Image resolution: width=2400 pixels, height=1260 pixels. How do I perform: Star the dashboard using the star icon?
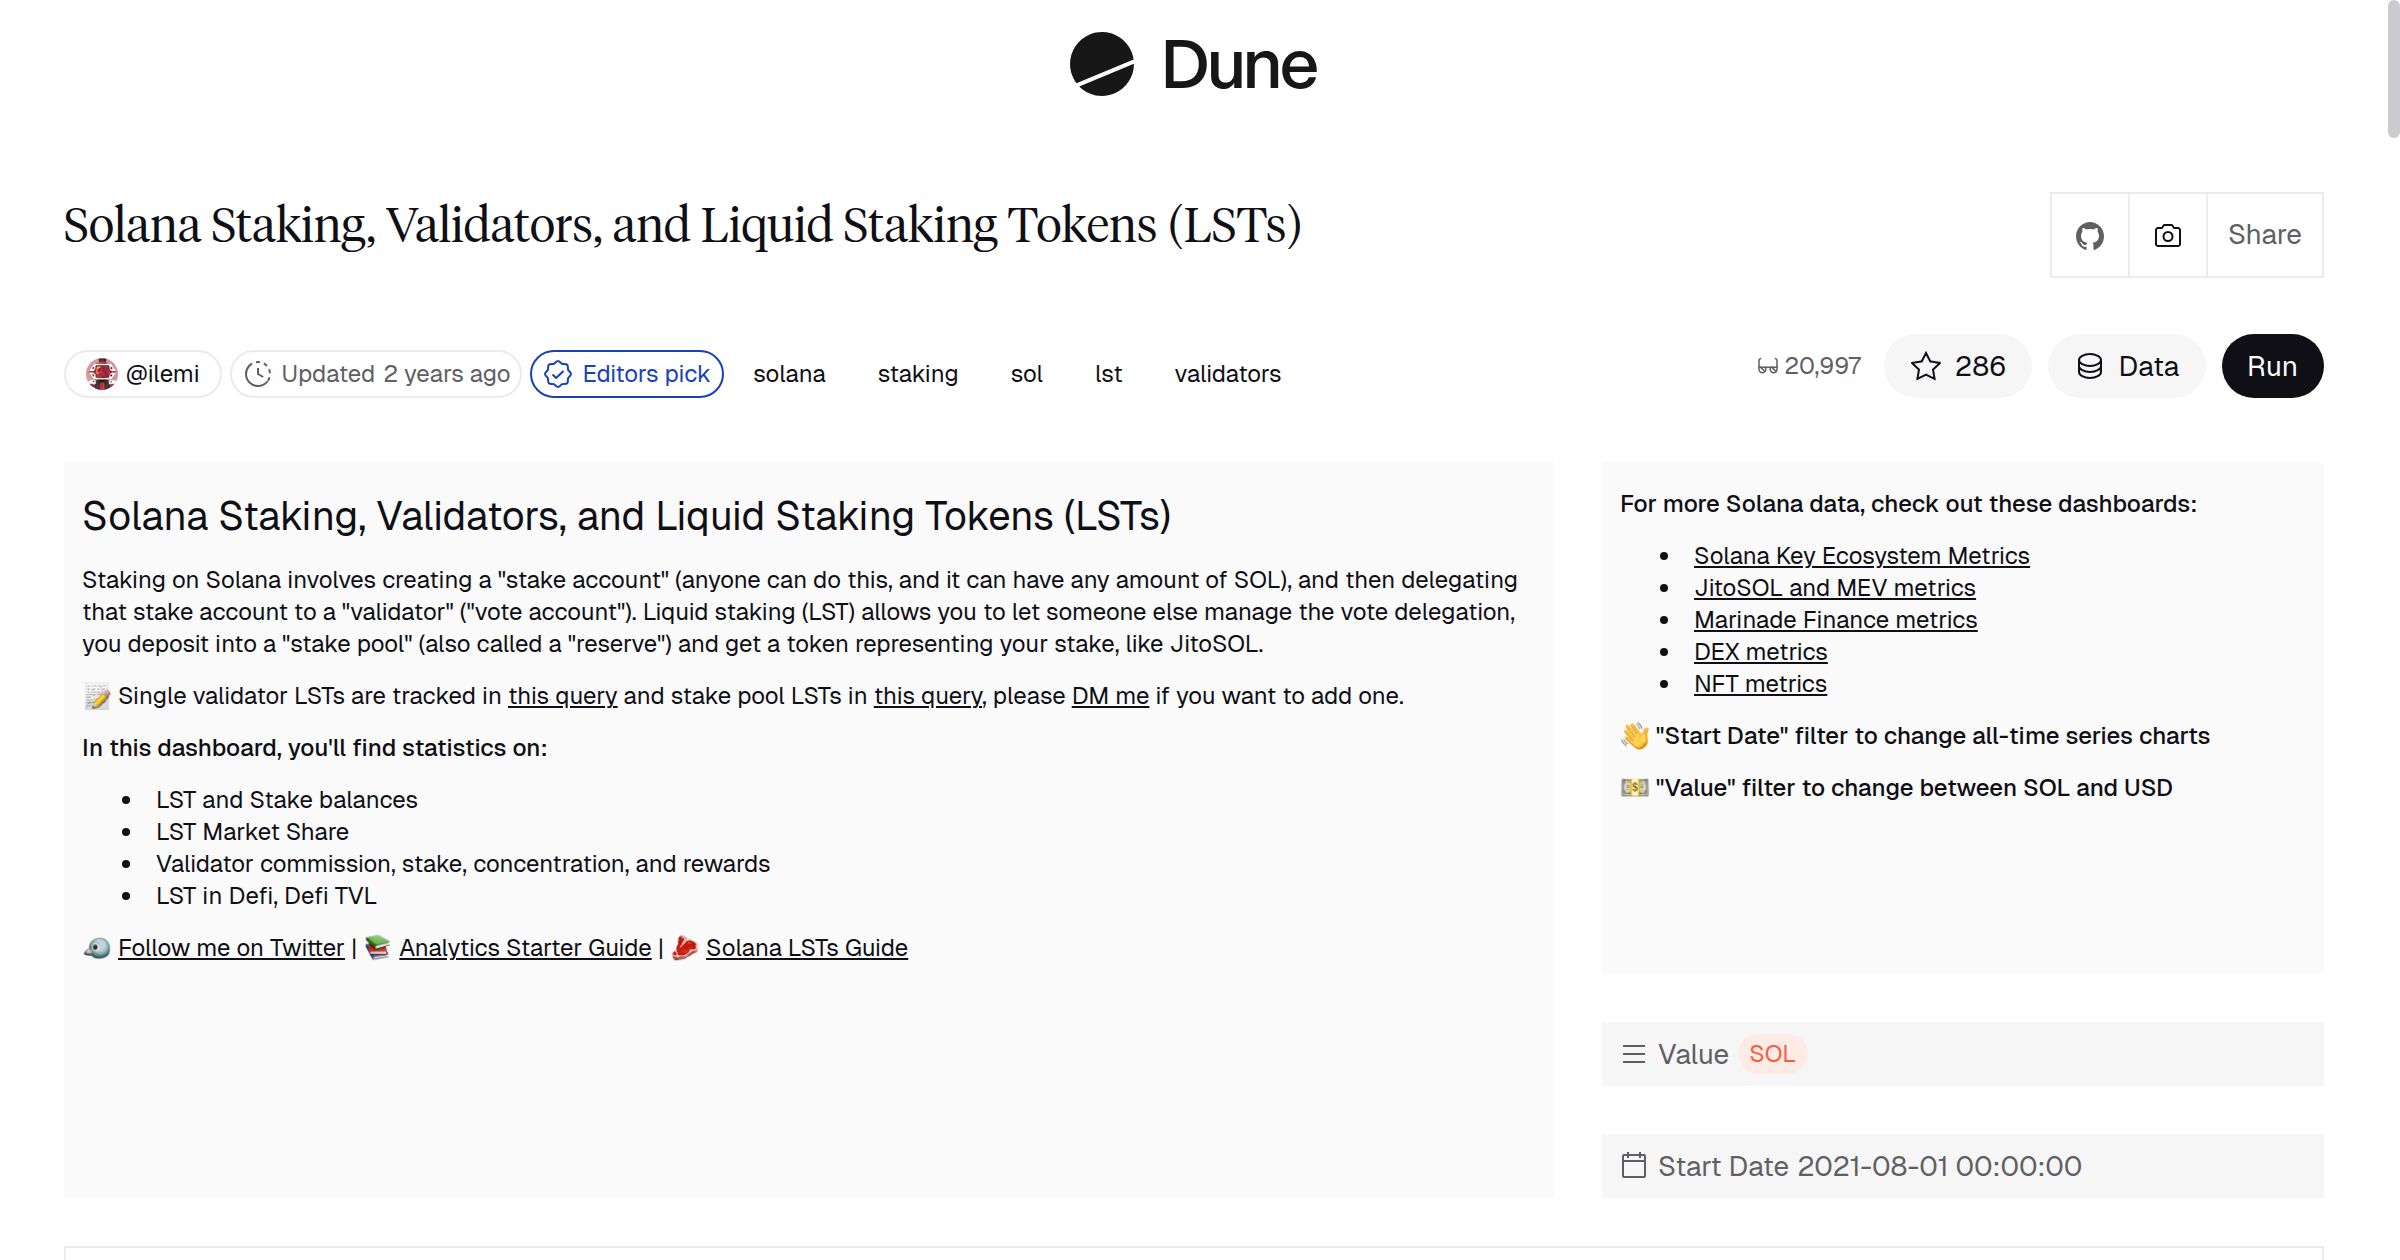[x=1925, y=366]
